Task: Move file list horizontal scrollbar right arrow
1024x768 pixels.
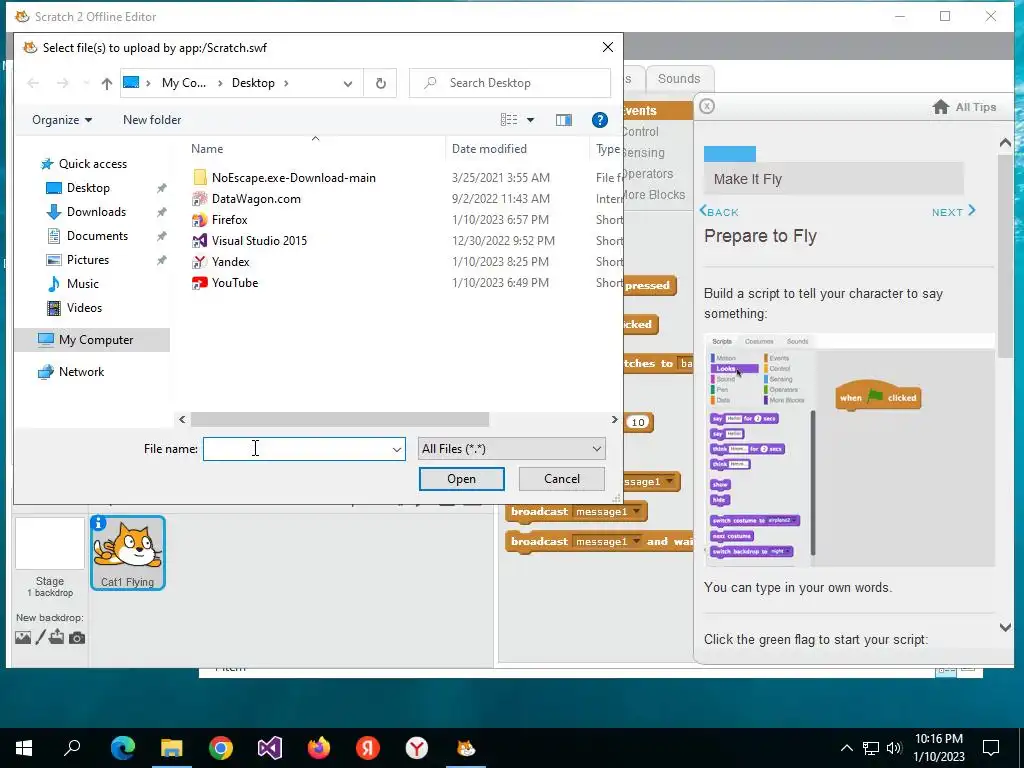Action: click(614, 419)
